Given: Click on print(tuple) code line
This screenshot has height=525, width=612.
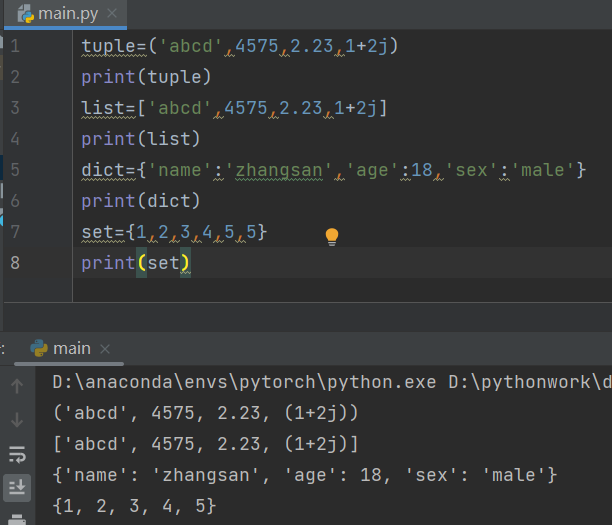Looking at the screenshot, I should [146, 77].
